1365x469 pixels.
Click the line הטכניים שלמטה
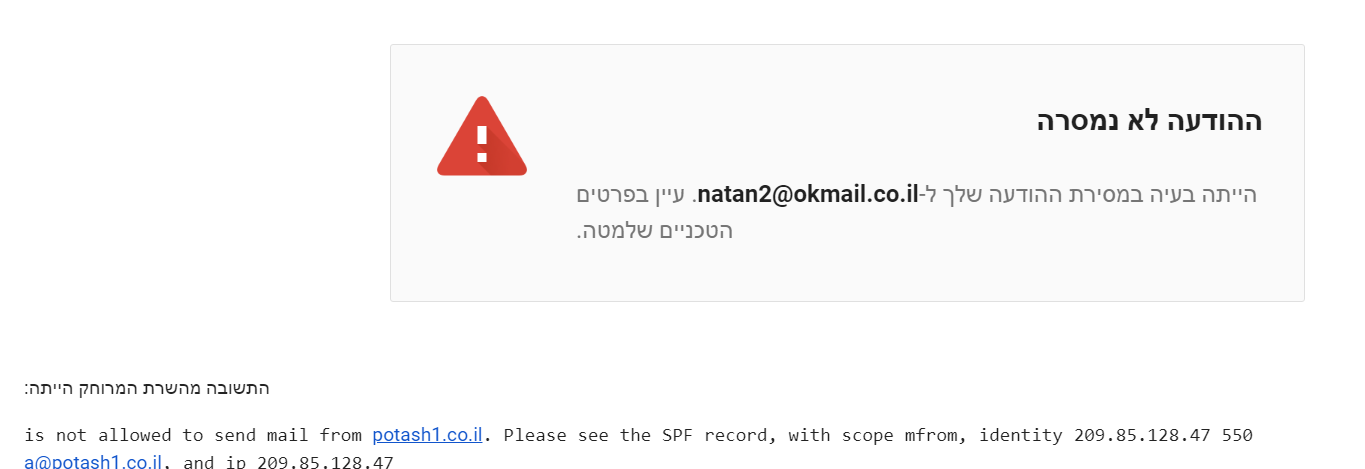[x=657, y=231]
